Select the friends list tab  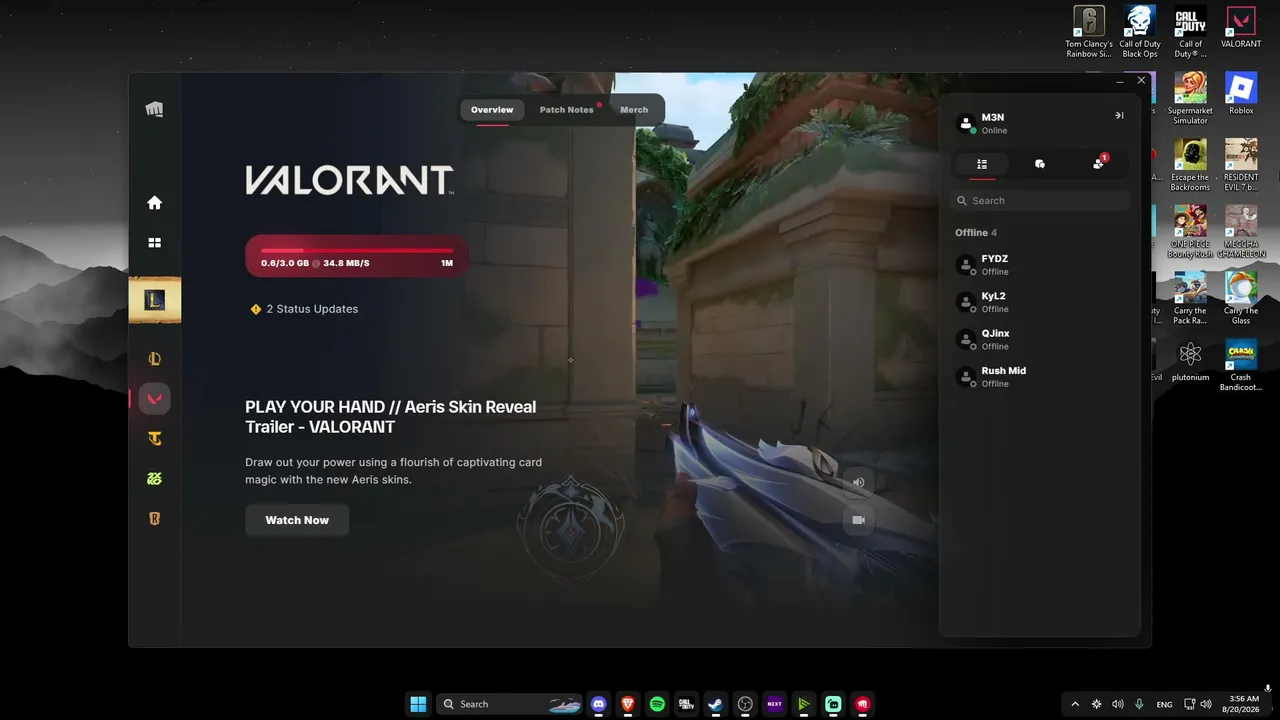pos(982,164)
